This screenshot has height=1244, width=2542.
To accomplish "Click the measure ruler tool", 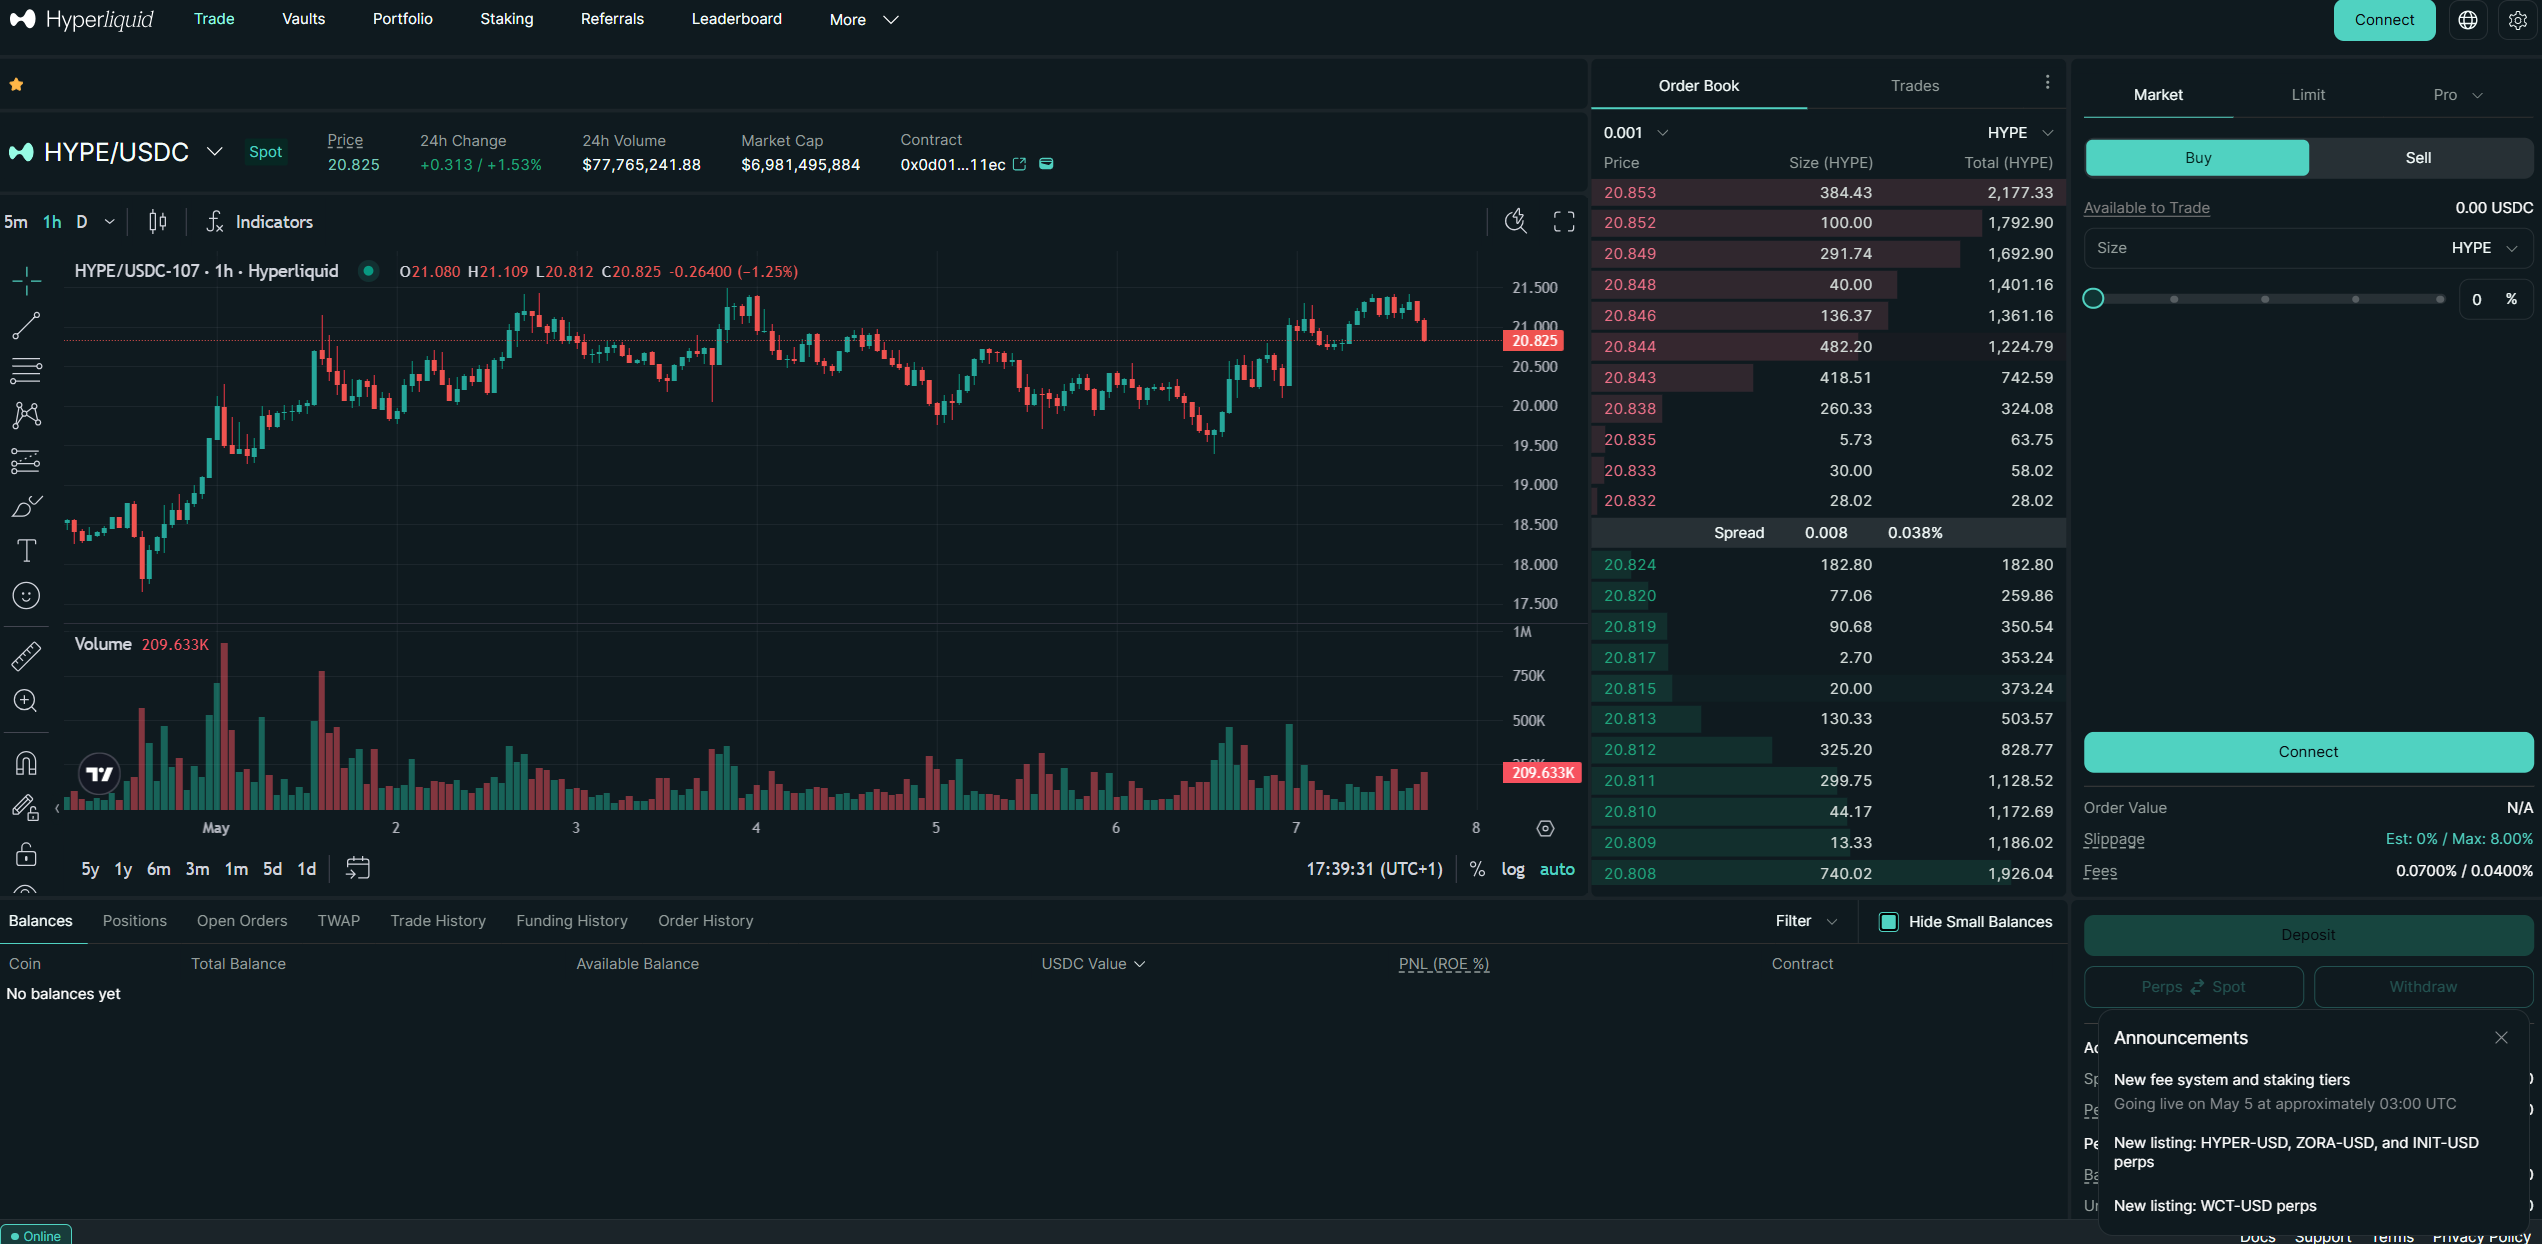I will pyautogui.click(x=26, y=656).
